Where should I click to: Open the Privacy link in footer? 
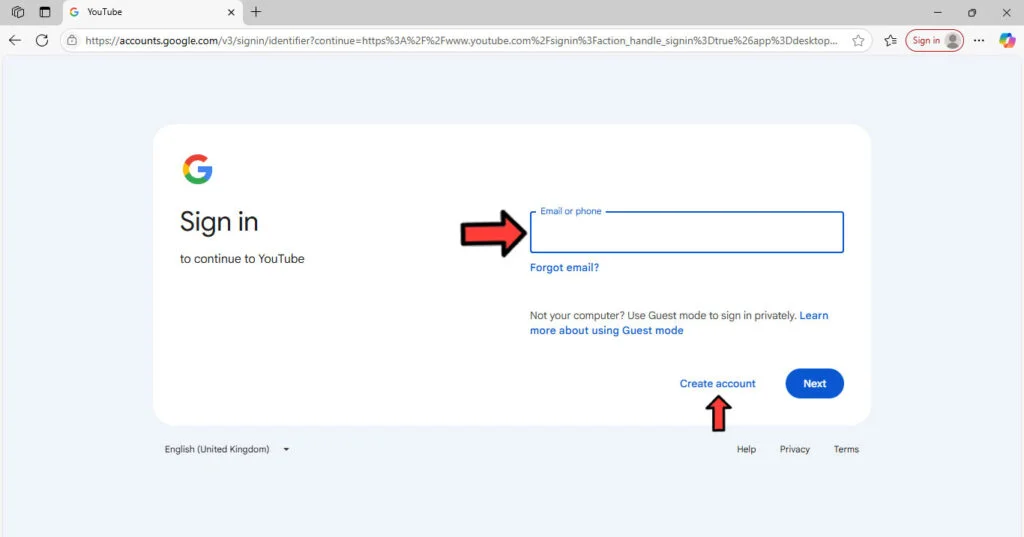coord(794,450)
